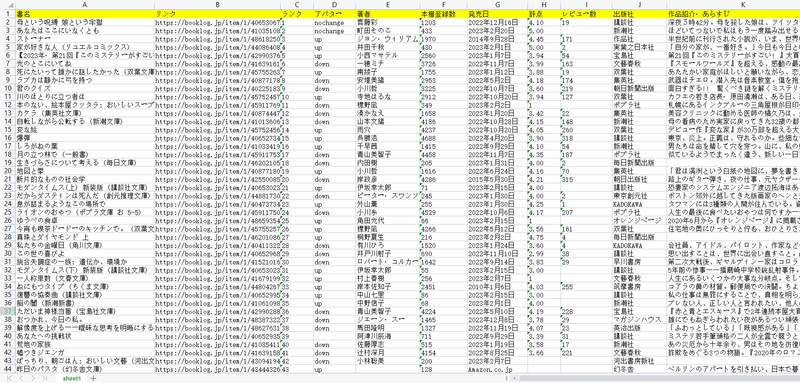Click review count cell 318

click(586, 138)
